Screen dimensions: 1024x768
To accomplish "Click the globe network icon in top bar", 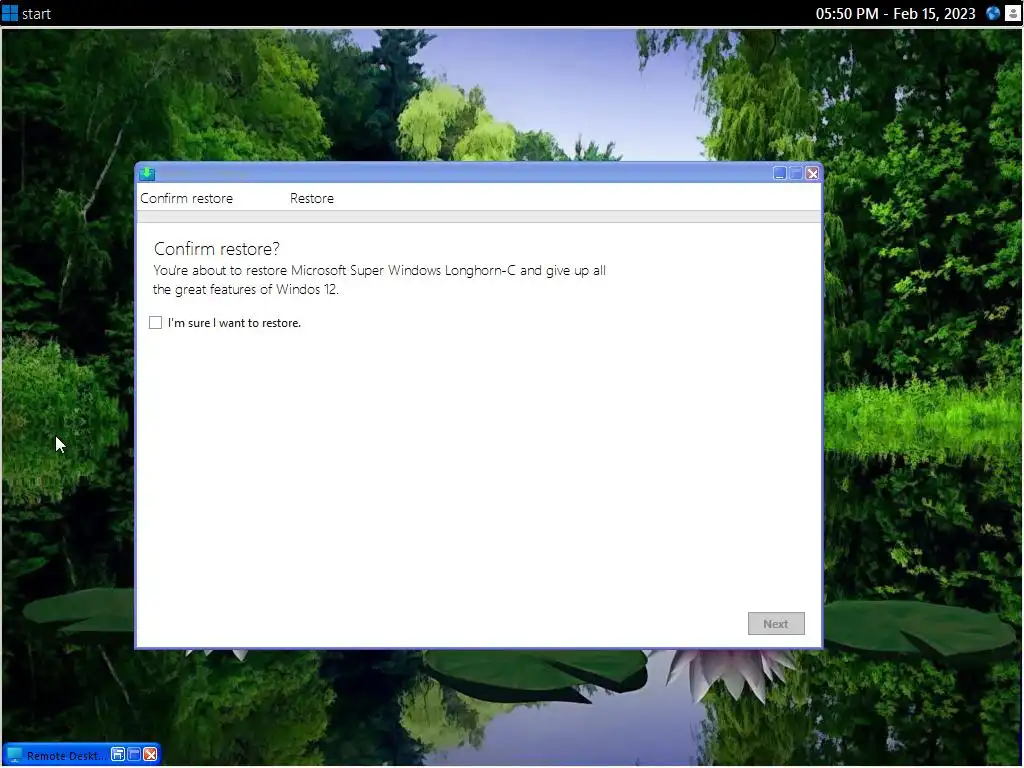I will tap(993, 13).
